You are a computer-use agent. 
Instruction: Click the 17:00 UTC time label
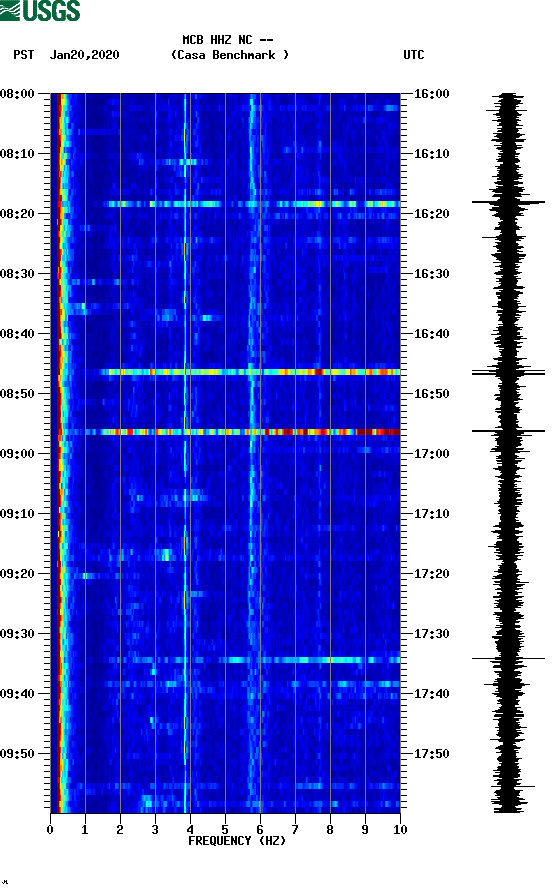[x=431, y=454]
